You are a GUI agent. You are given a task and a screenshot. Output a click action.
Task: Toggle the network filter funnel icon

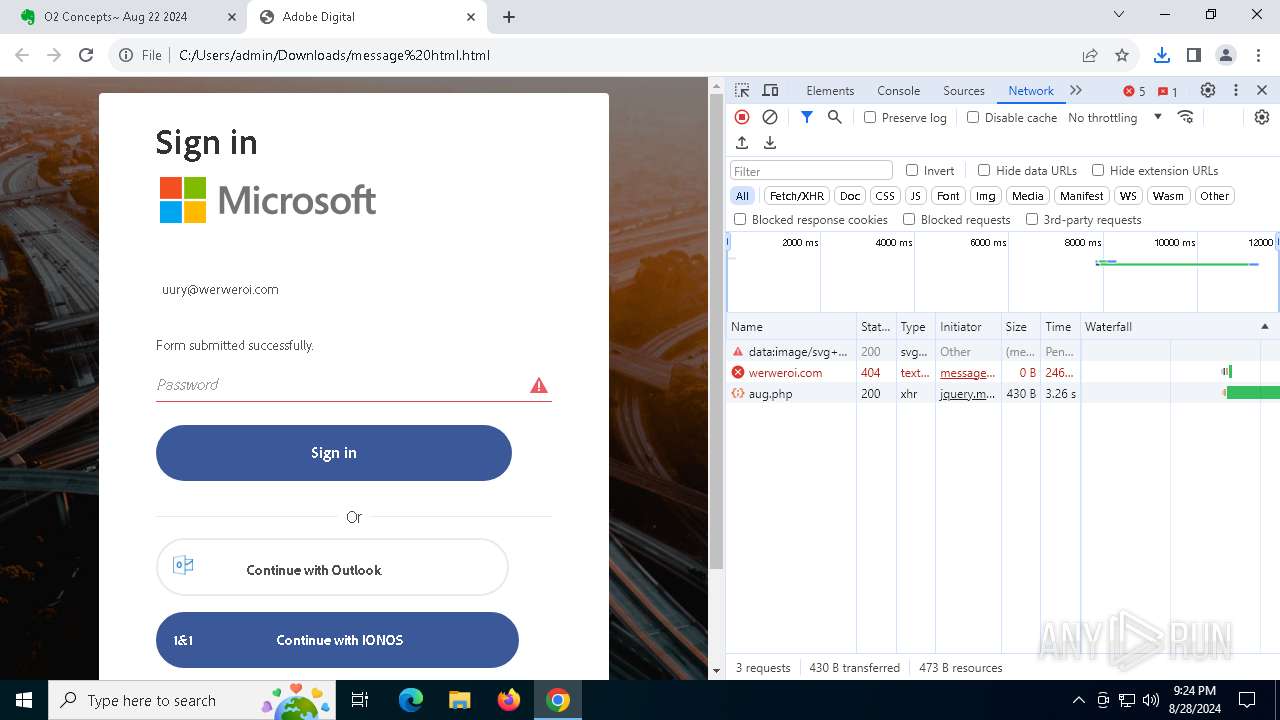click(x=807, y=117)
